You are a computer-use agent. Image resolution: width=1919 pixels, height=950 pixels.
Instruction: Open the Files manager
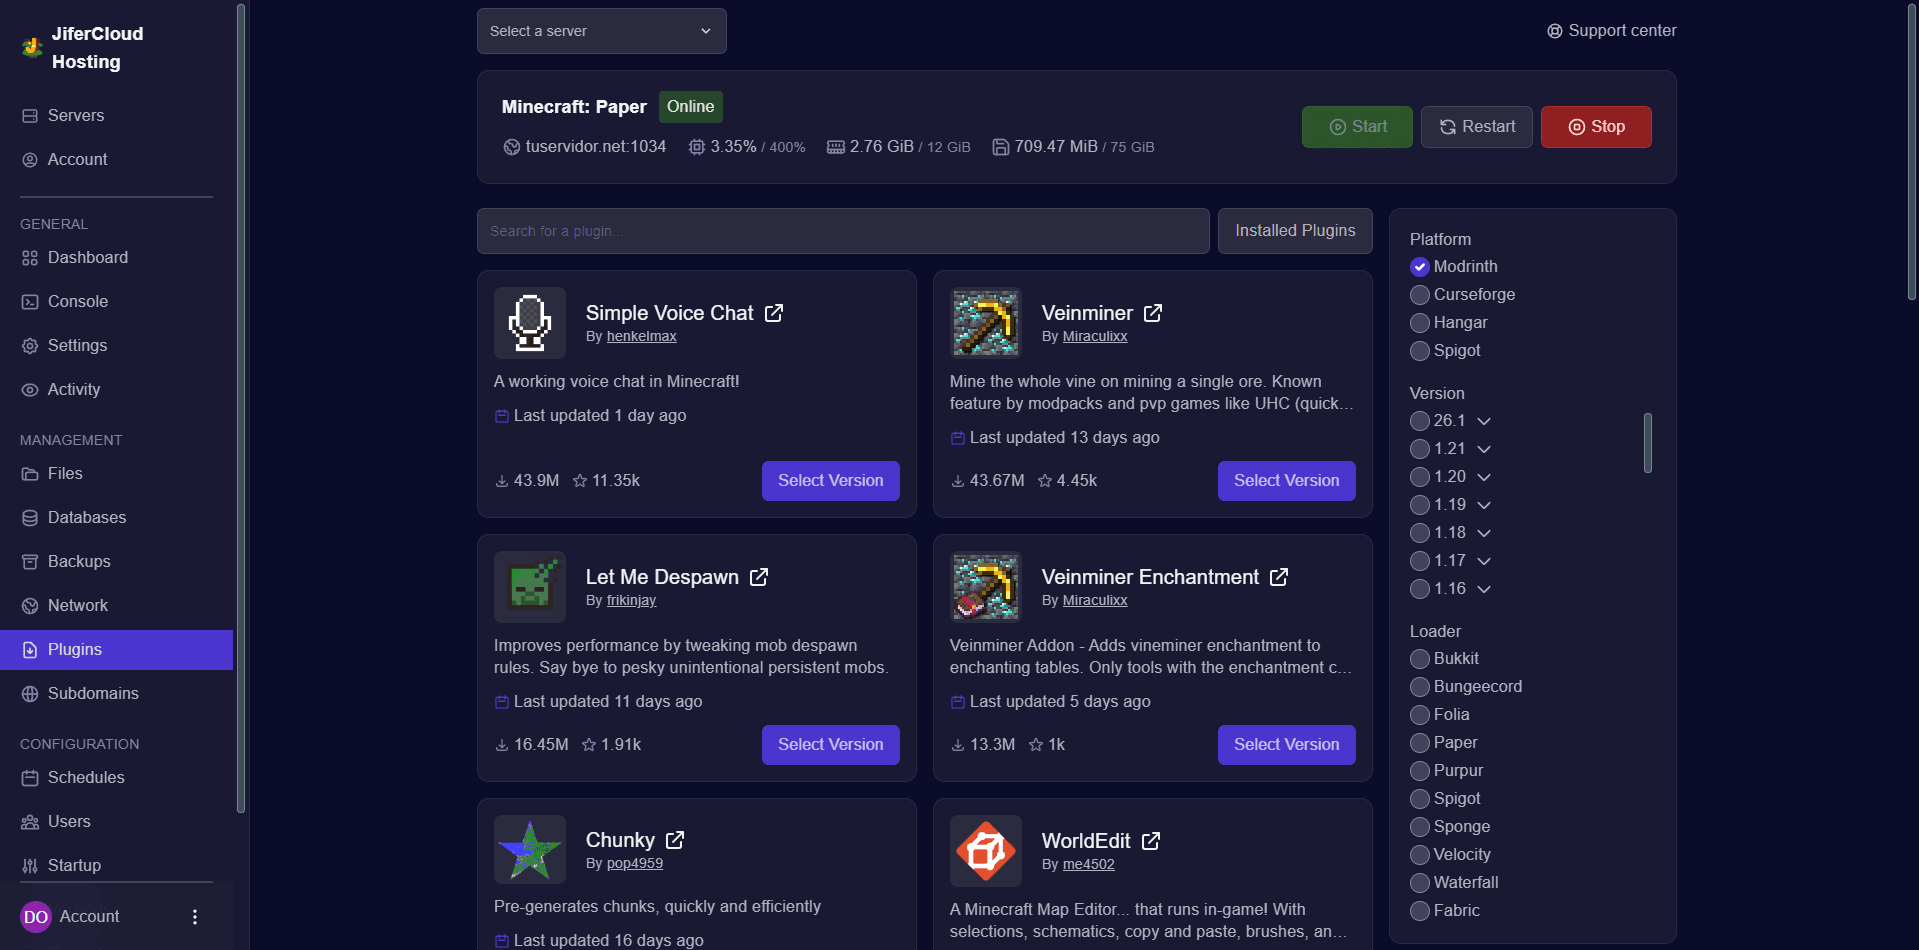pyautogui.click(x=116, y=474)
